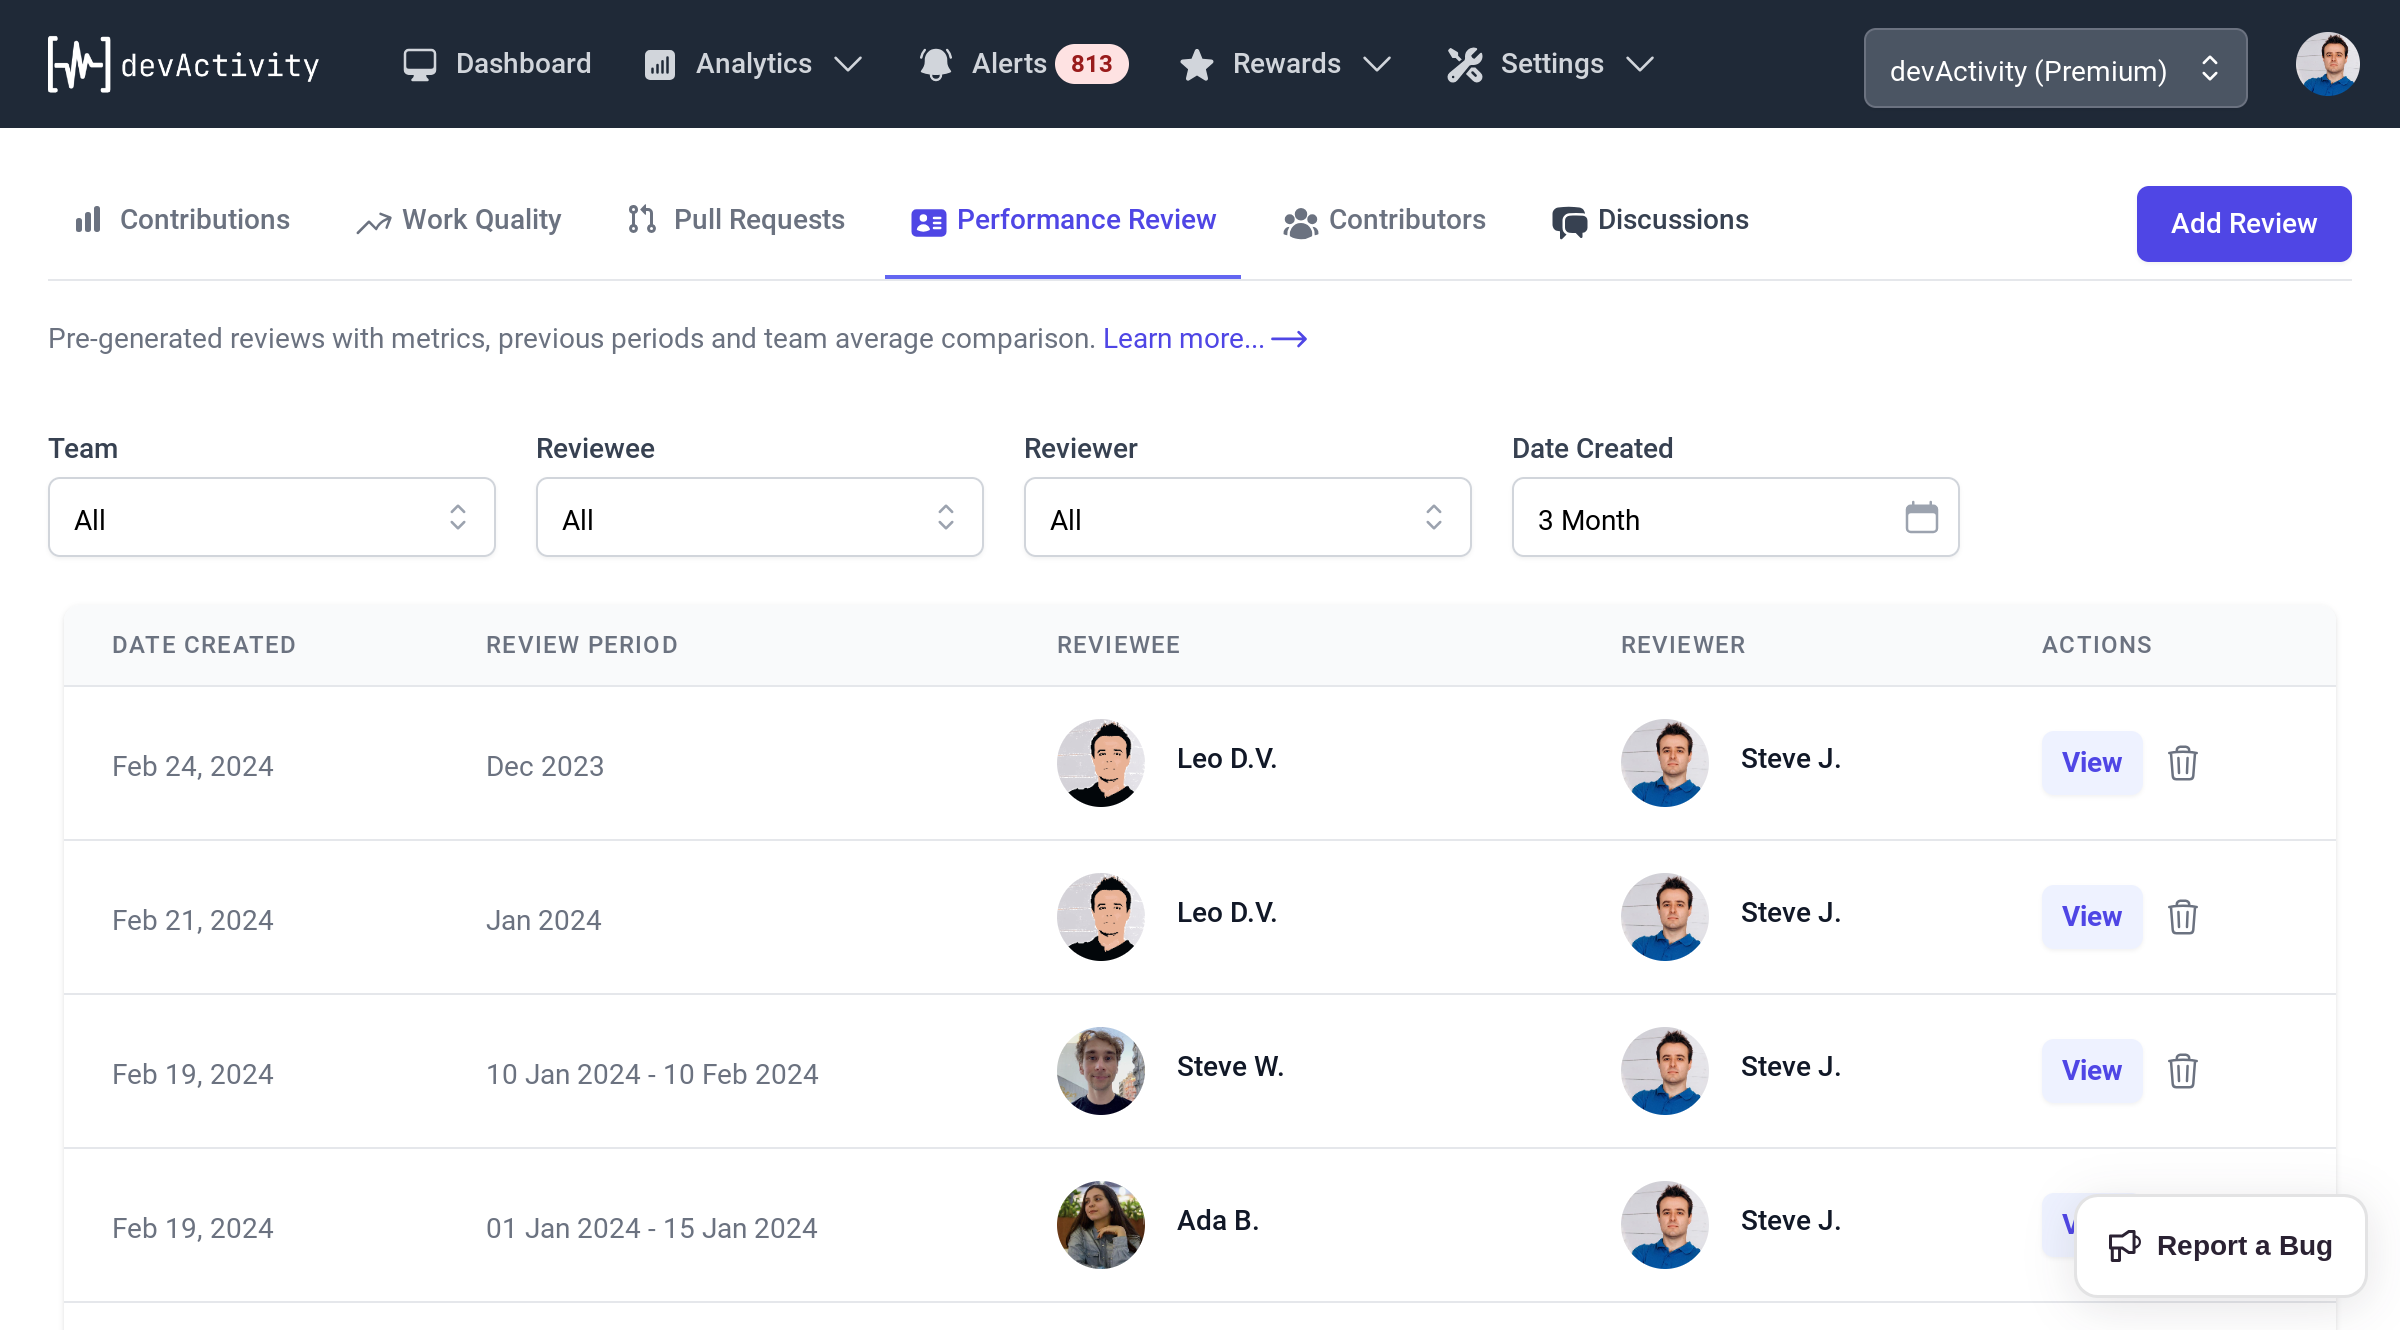Click the Pull Requests branch icon
Image resolution: width=2400 pixels, height=1330 pixels.
(641, 219)
